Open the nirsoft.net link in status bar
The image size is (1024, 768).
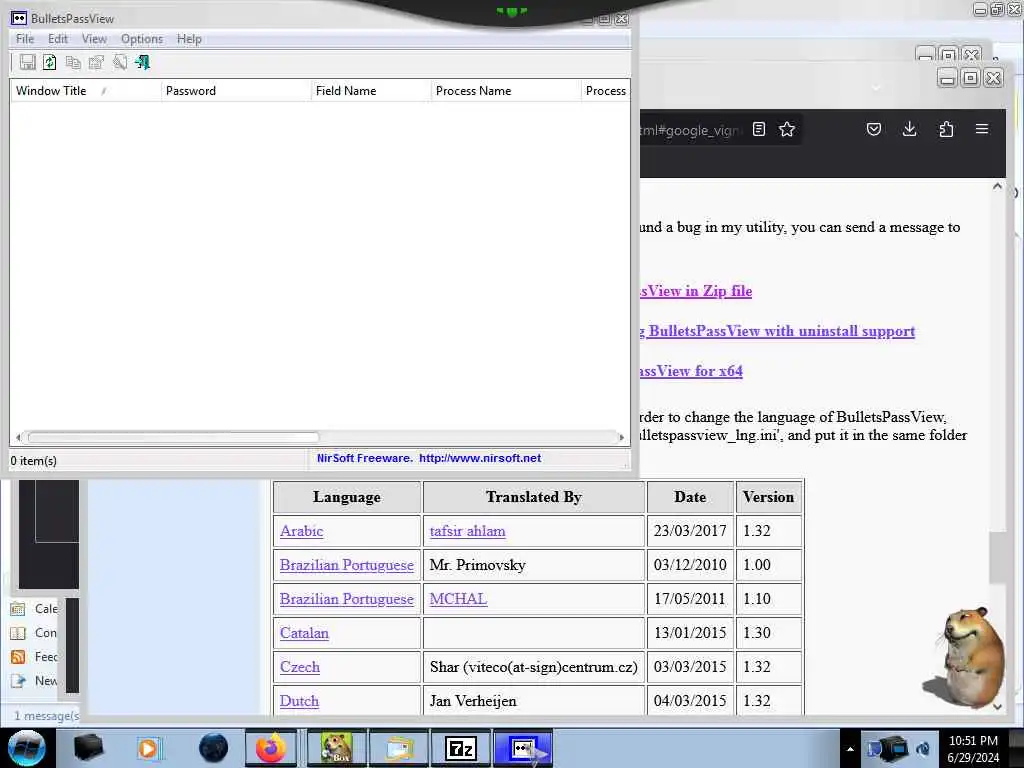(480, 458)
